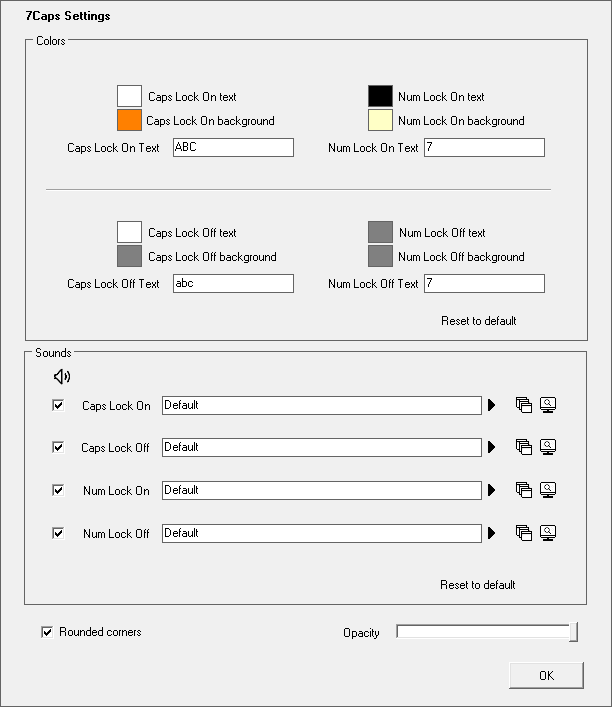The image size is (612, 707).
Task: Pick the orange Caps Lock On background color
Action: tap(130, 121)
